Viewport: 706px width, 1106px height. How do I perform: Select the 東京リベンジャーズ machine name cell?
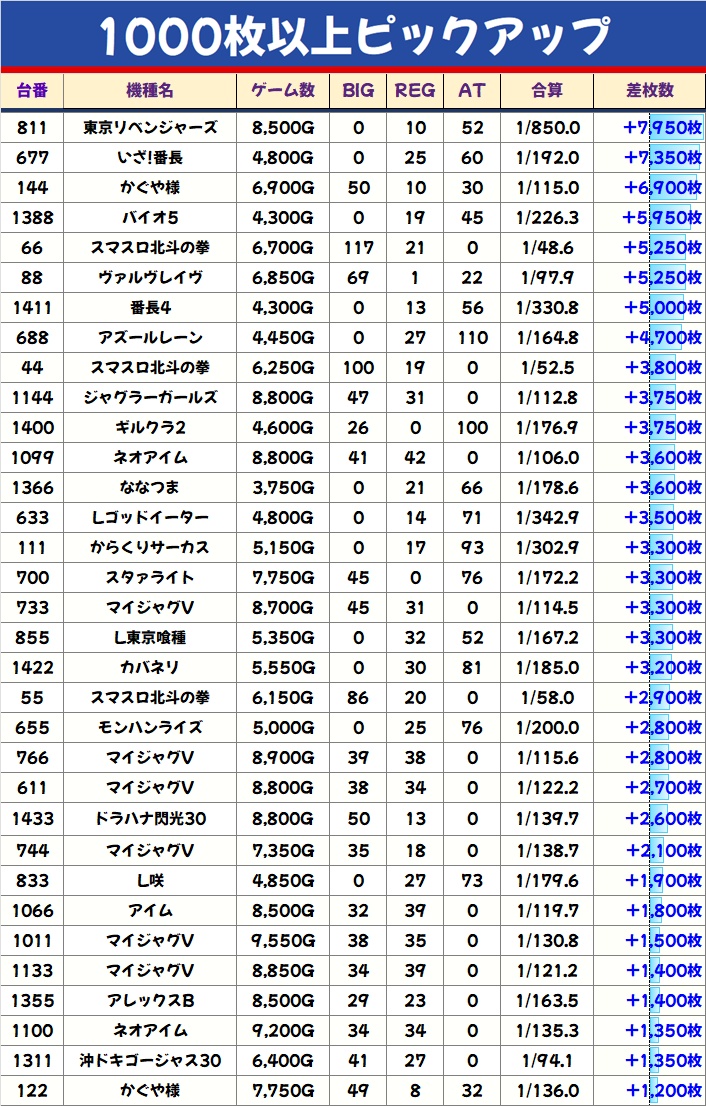[x=150, y=128]
